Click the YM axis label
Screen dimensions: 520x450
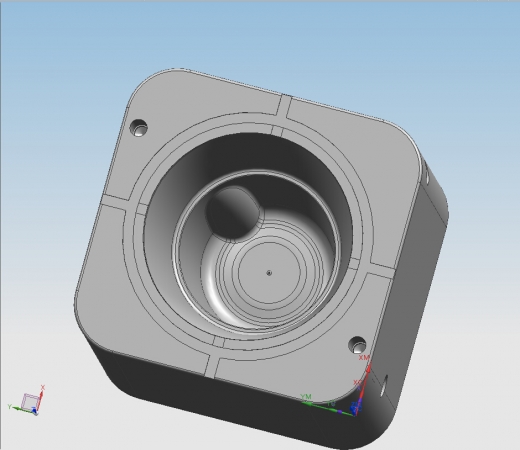(x=306, y=397)
